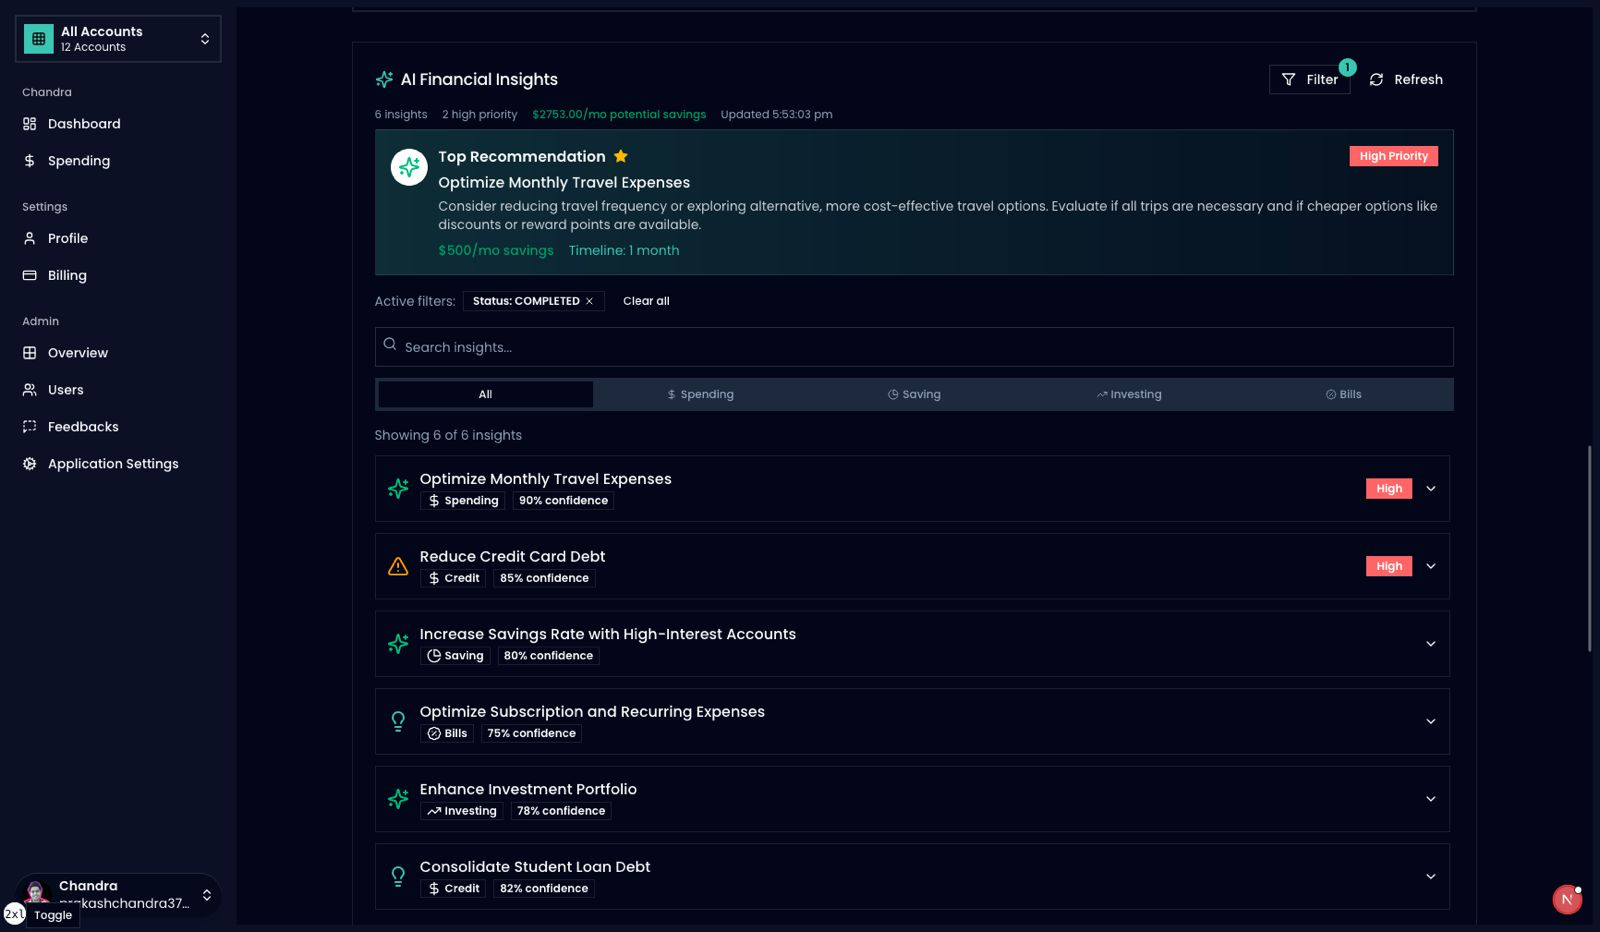Open Profile via its person icon
This screenshot has height=932, width=1600.
pos(30,239)
